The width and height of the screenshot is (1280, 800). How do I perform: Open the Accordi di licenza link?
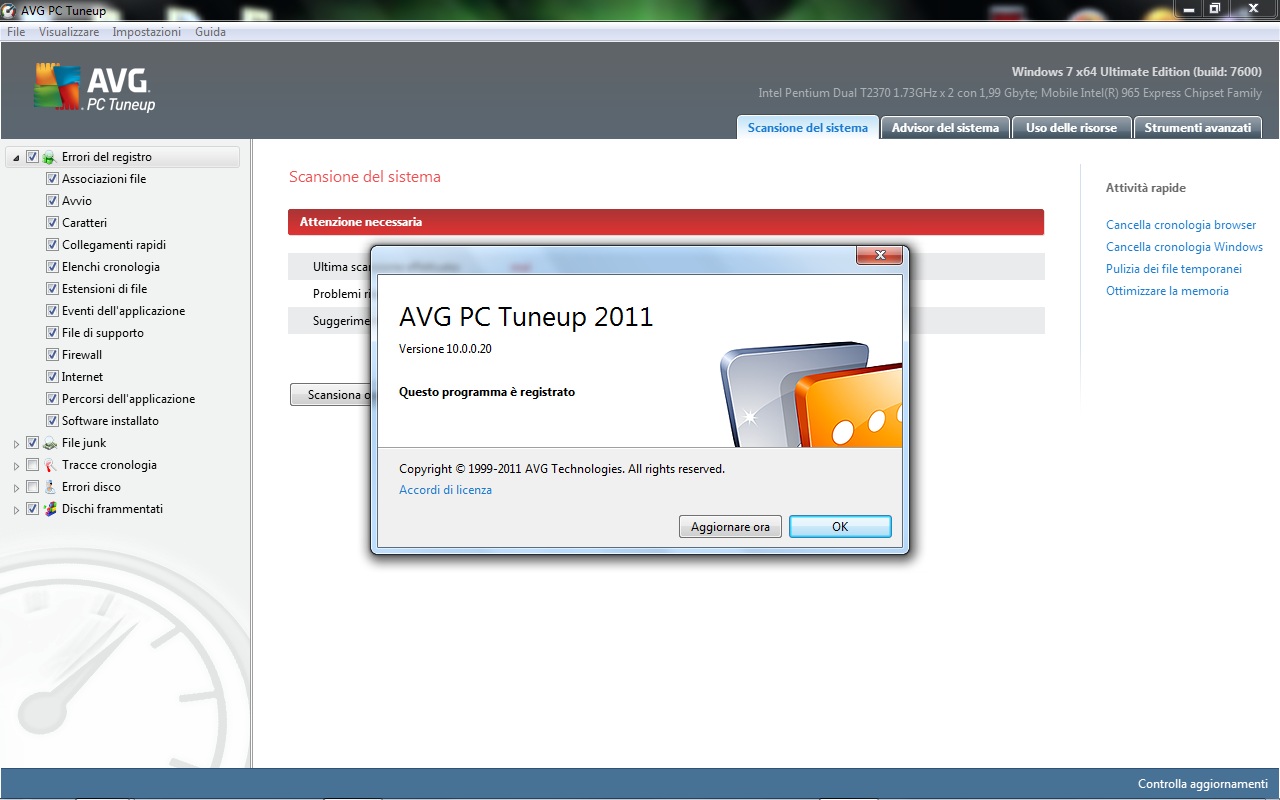[x=445, y=490]
